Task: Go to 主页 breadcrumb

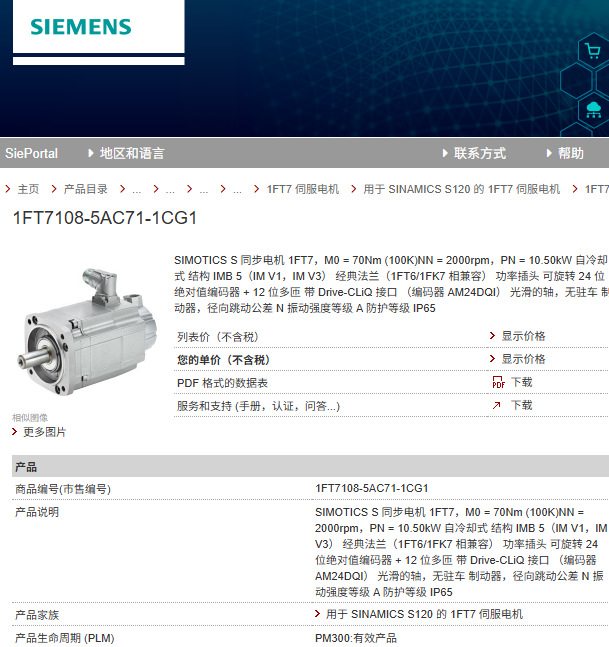Action: tap(28, 189)
